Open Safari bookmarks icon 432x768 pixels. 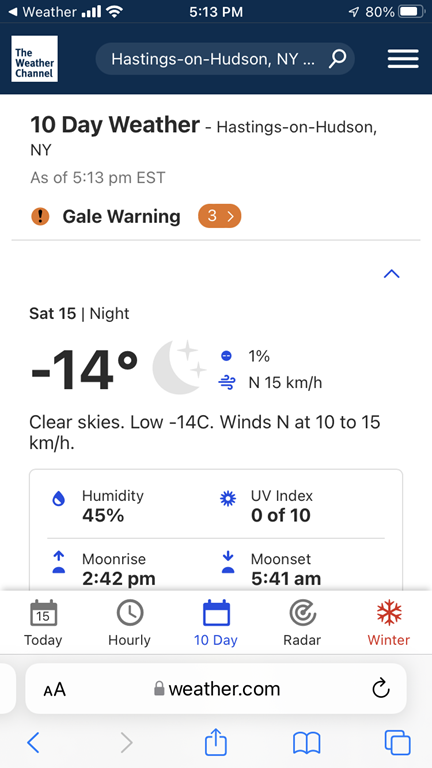[x=306, y=743]
